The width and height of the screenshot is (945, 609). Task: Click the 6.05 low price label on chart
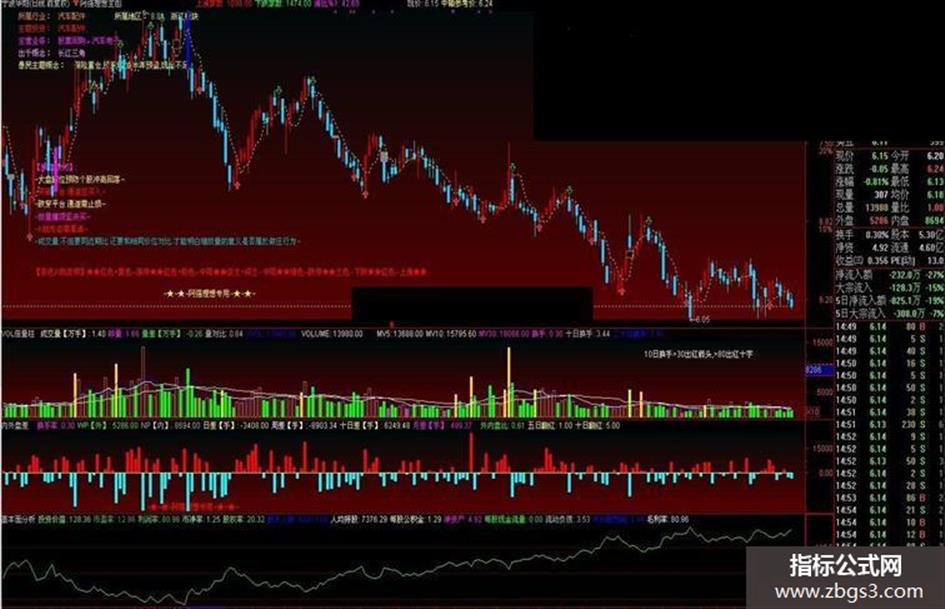point(703,320)
